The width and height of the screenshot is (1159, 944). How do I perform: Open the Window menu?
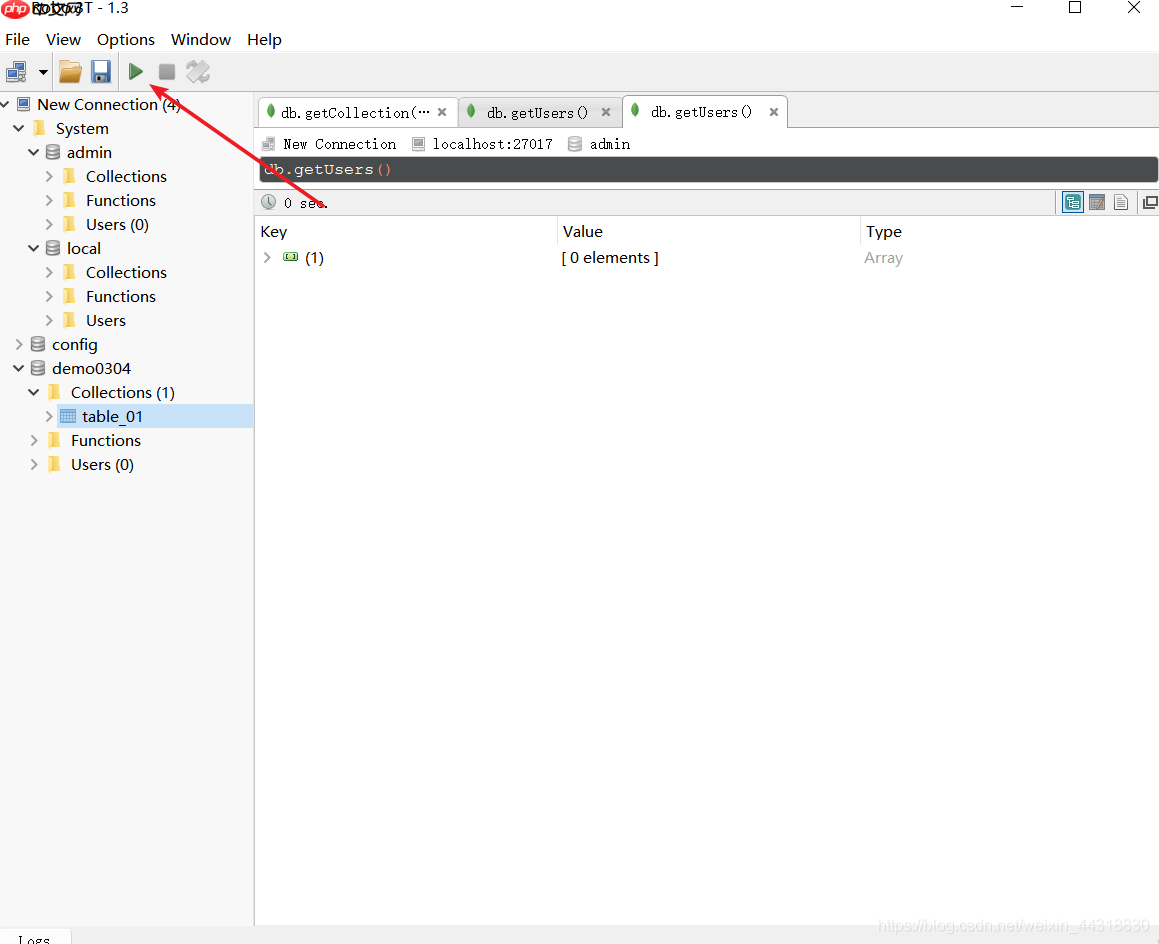tap(200, 39)
